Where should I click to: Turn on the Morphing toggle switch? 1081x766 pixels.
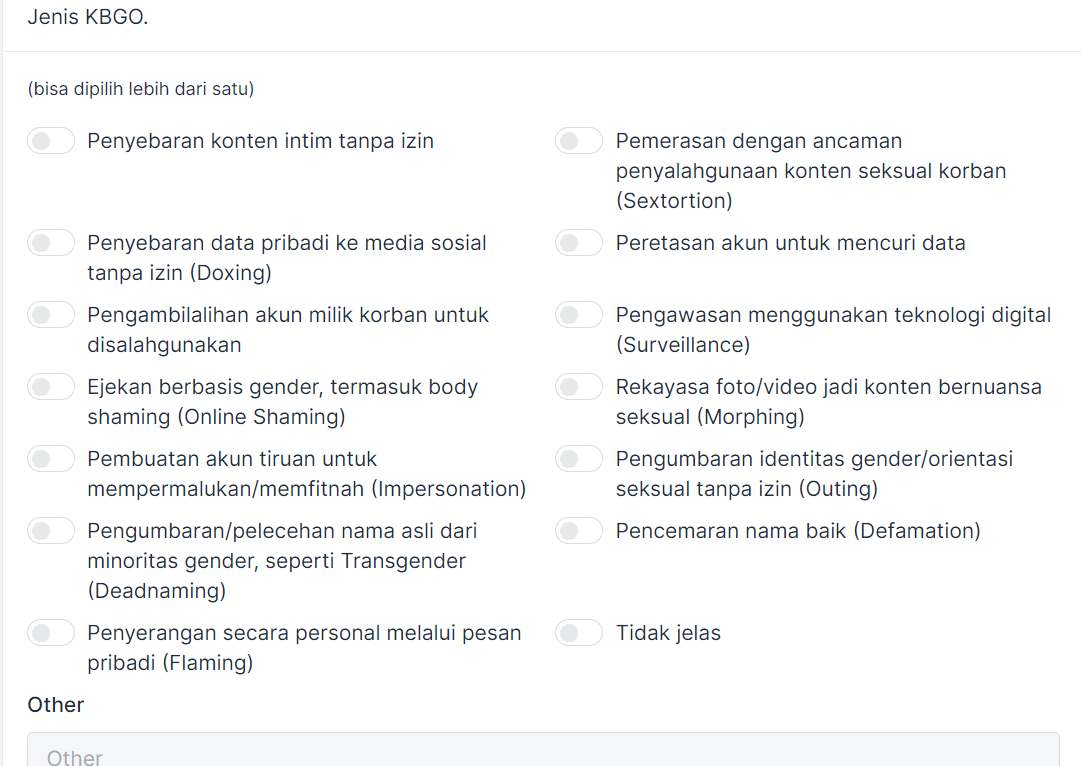click(x=579, y=387)
